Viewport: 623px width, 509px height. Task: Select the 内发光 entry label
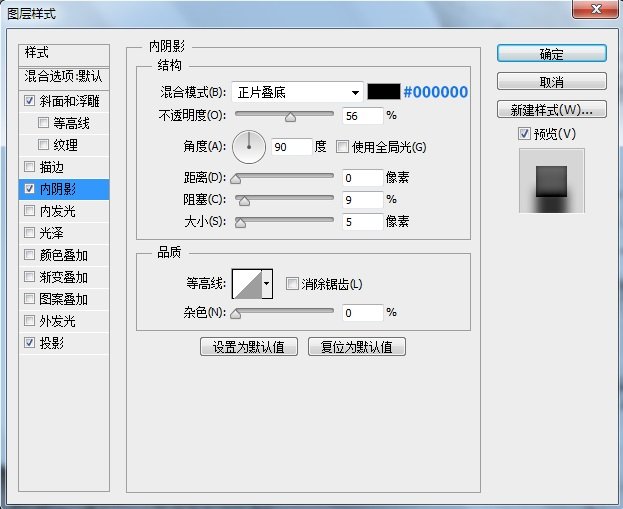pos(57,211)
